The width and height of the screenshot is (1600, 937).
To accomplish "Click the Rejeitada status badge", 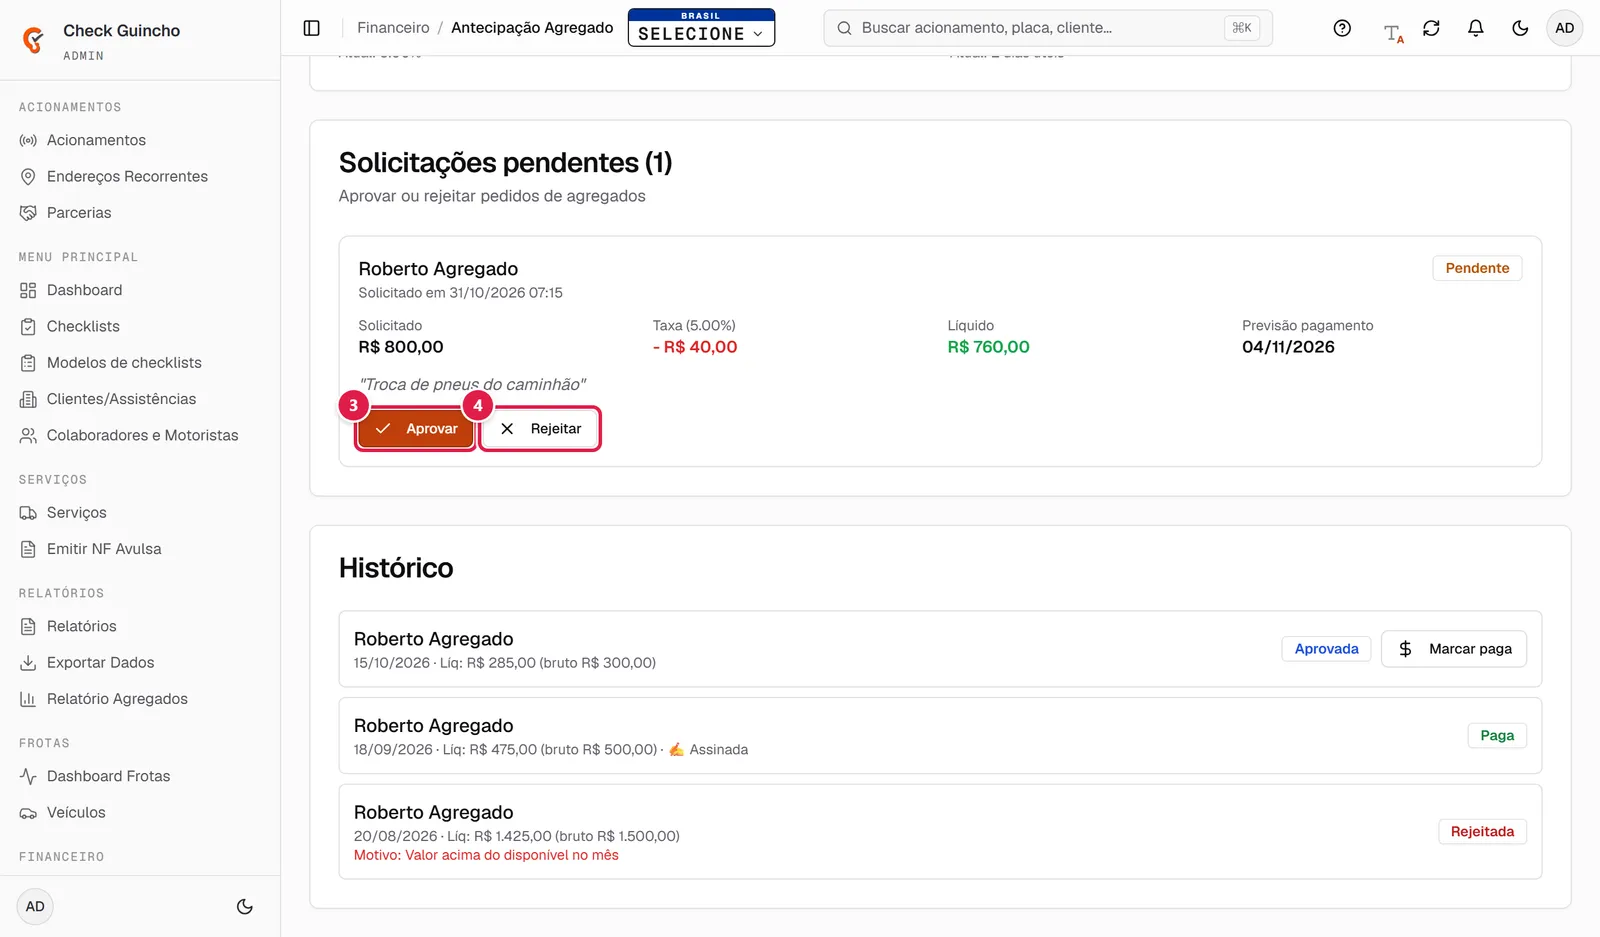I will coord(1482,832).
